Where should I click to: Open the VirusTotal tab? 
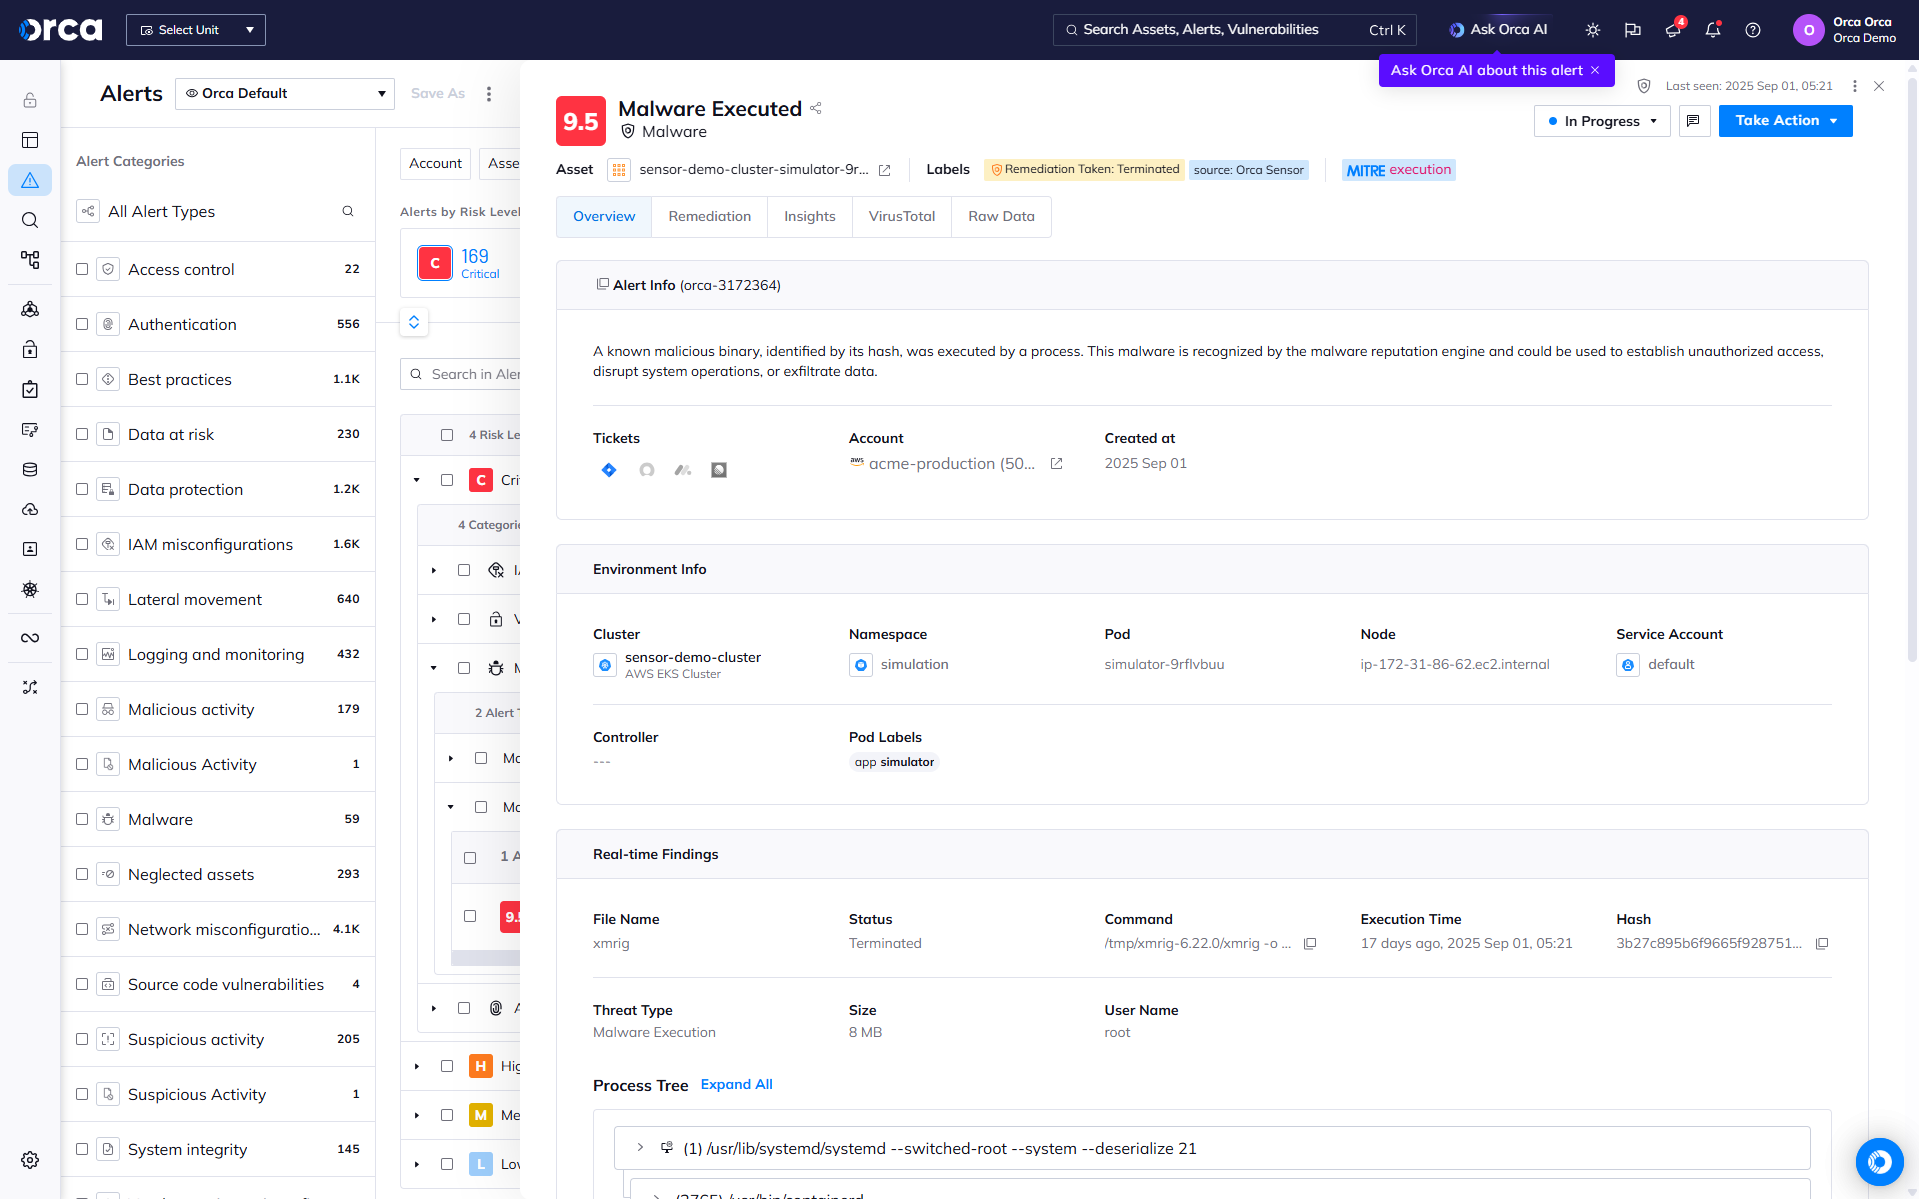tap(901, 217)
